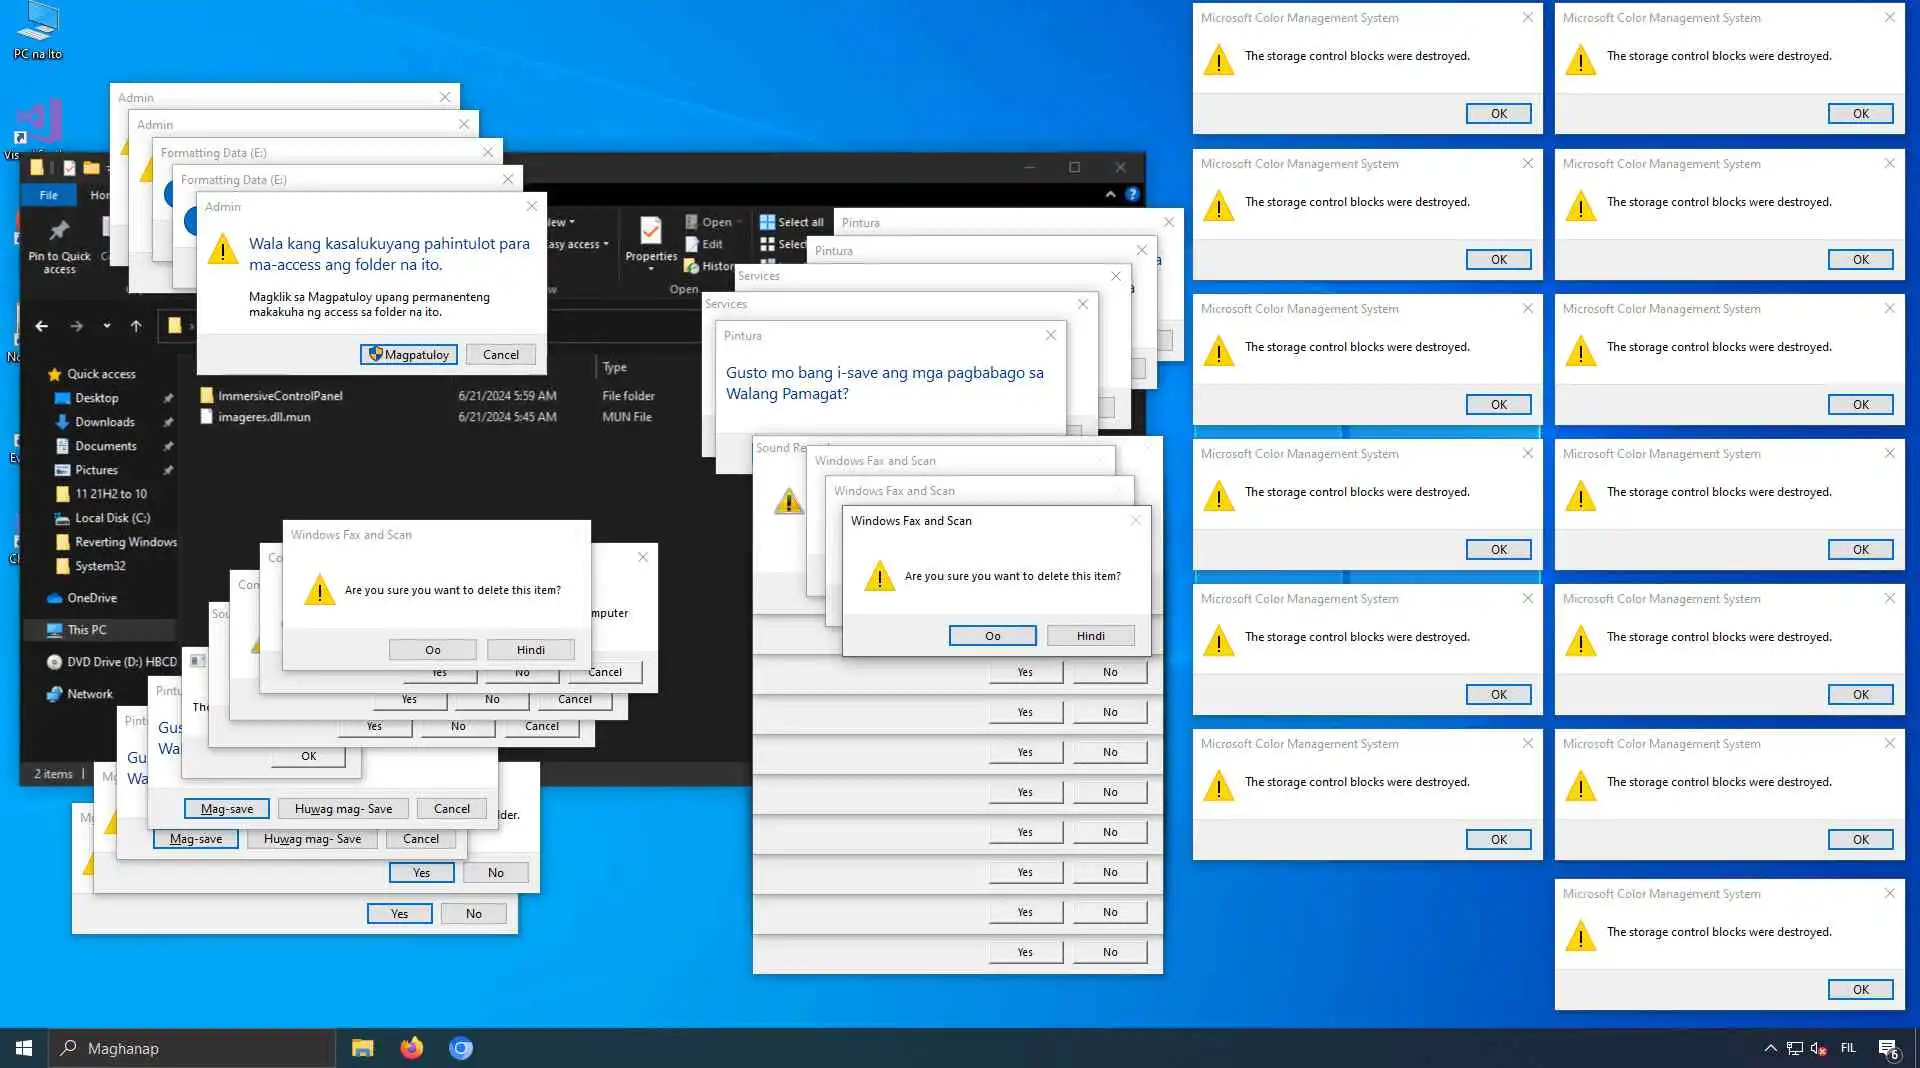The height and width of the screenshot is (1068, 1920).
Task: Click '6/21/2024 5:59 AM' date cell
Action: [x=507, y=396]
